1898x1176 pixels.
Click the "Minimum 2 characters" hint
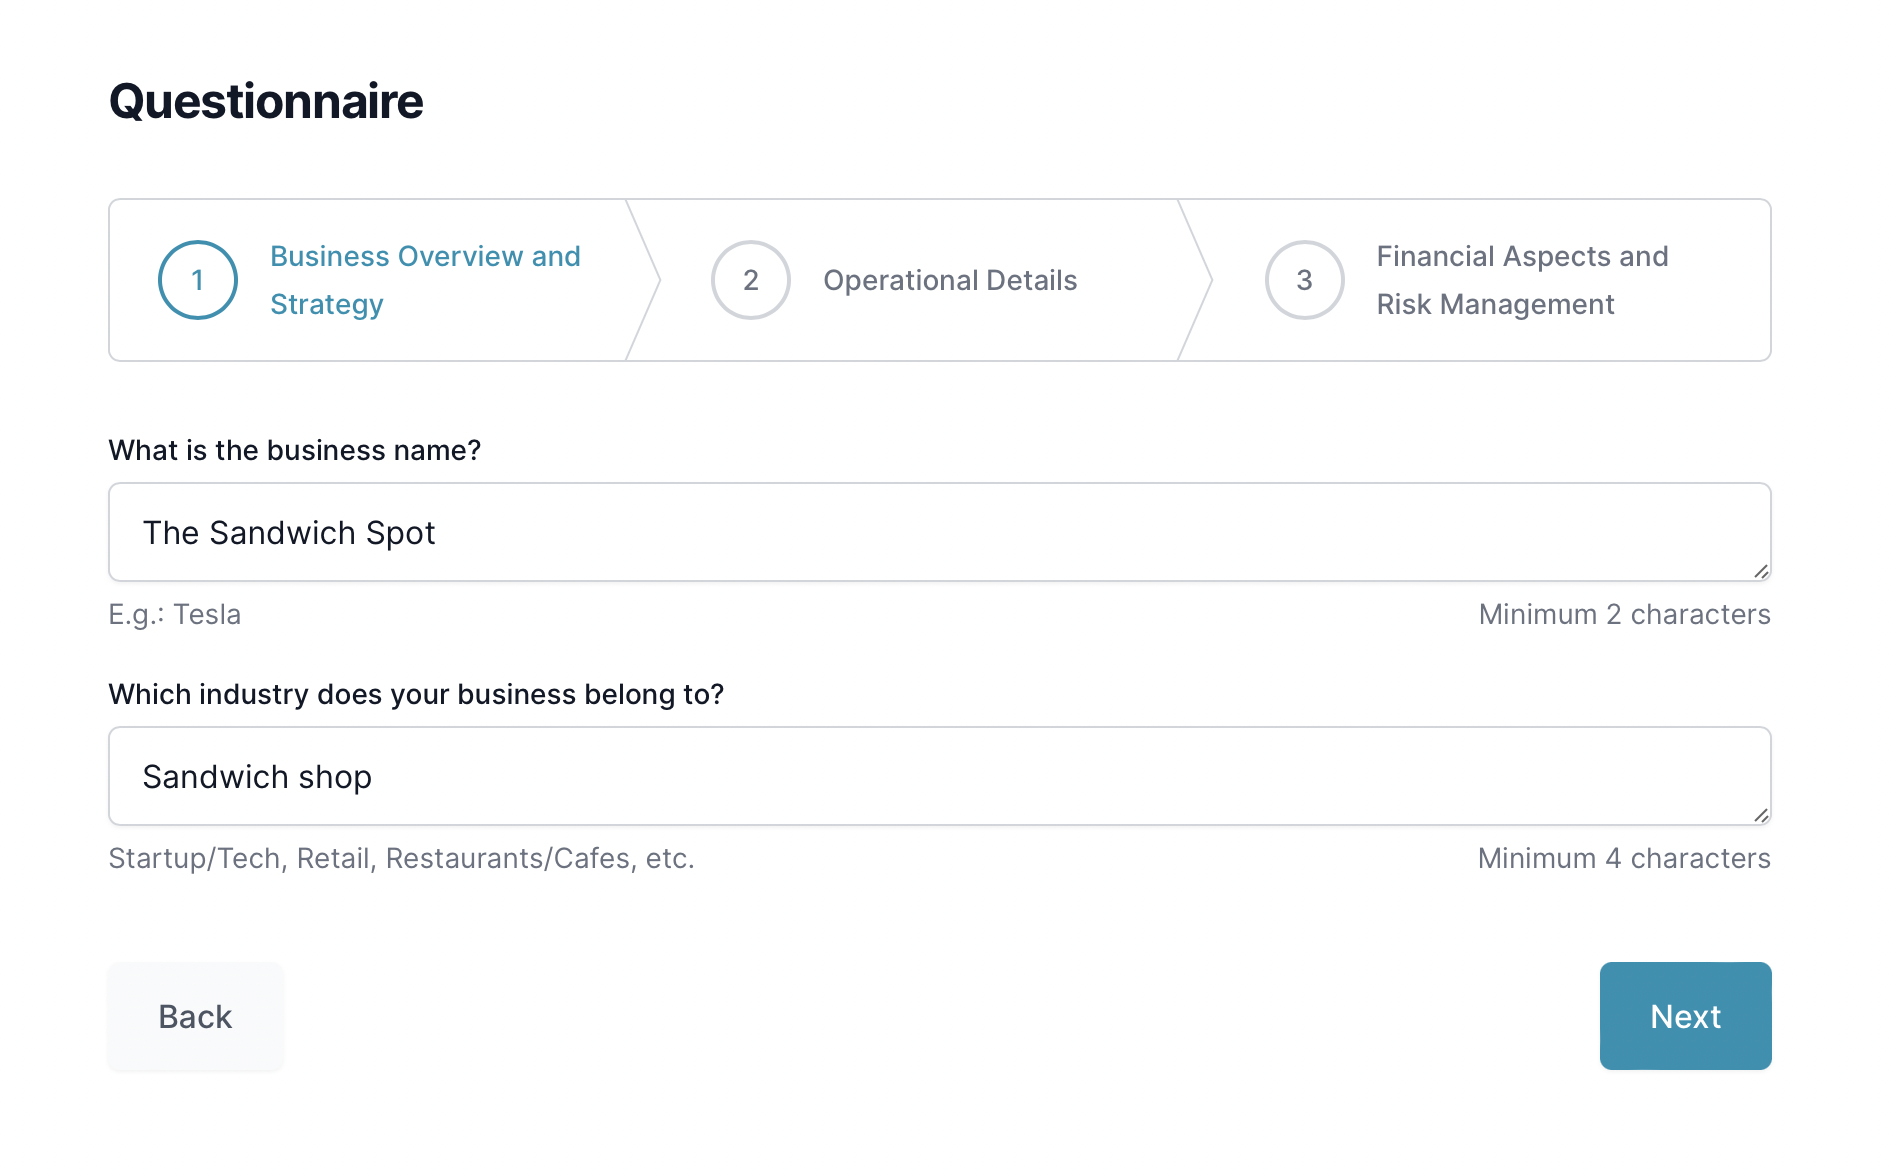[1624, 614]
